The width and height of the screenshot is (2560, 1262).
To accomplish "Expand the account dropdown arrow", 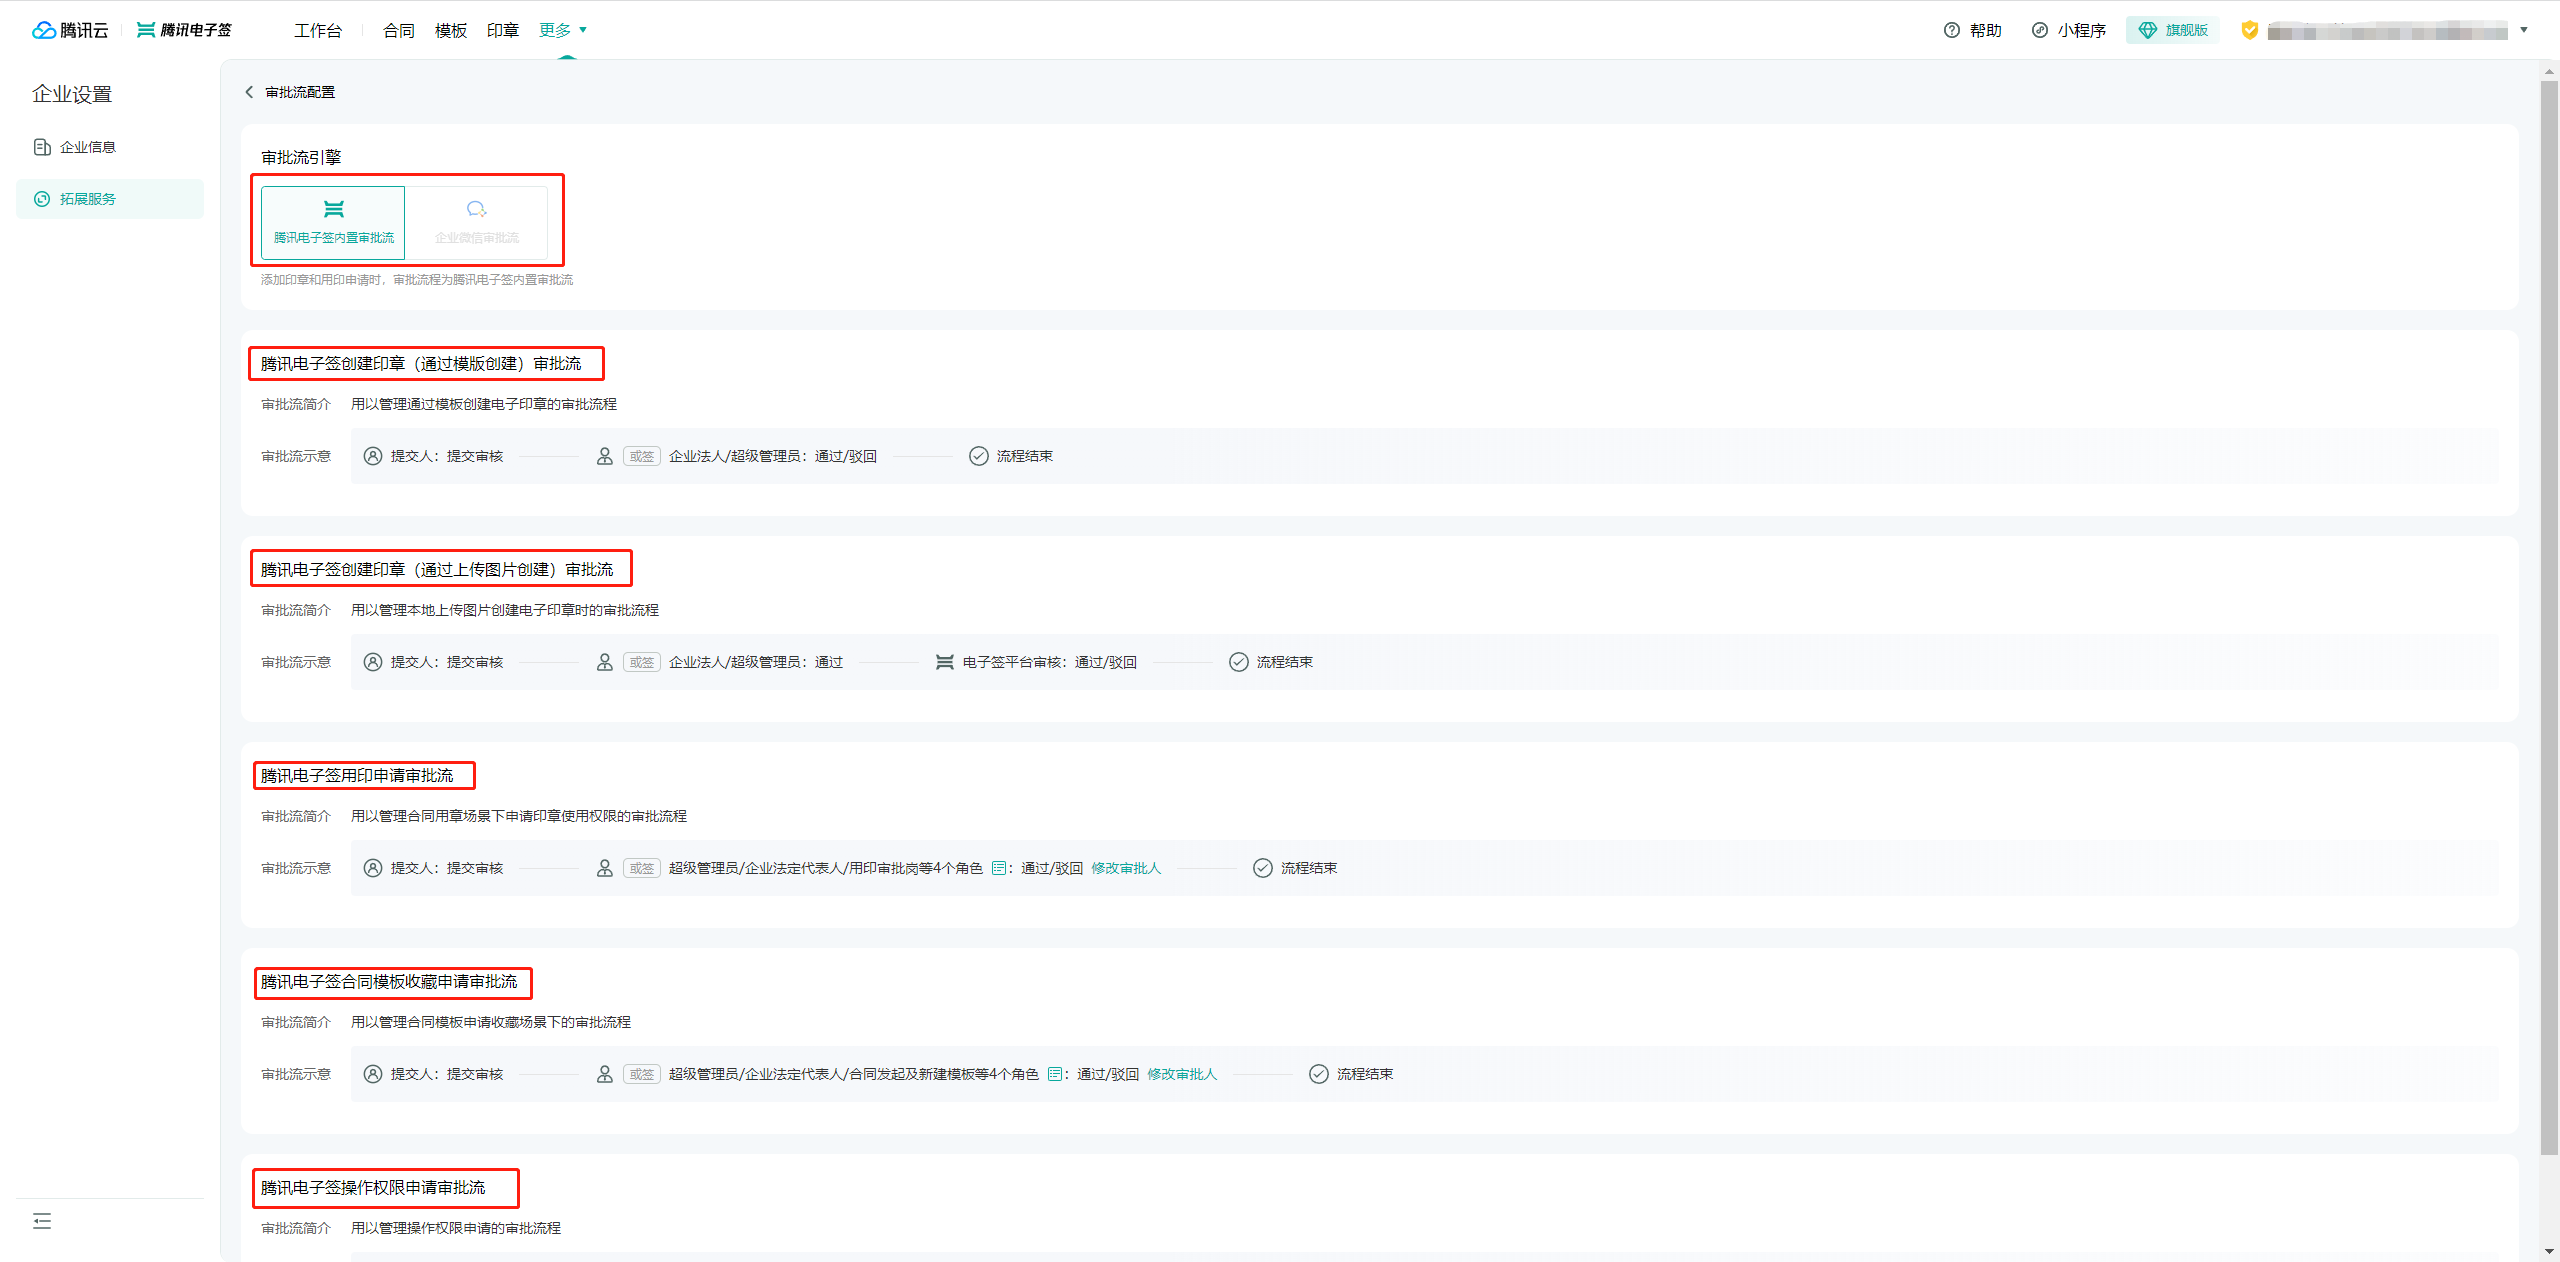I will tap(2524, 30).
